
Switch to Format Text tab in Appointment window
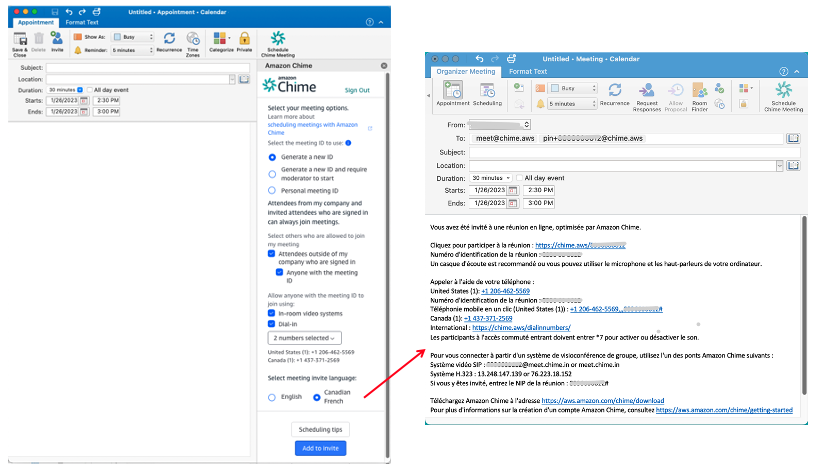82,22
